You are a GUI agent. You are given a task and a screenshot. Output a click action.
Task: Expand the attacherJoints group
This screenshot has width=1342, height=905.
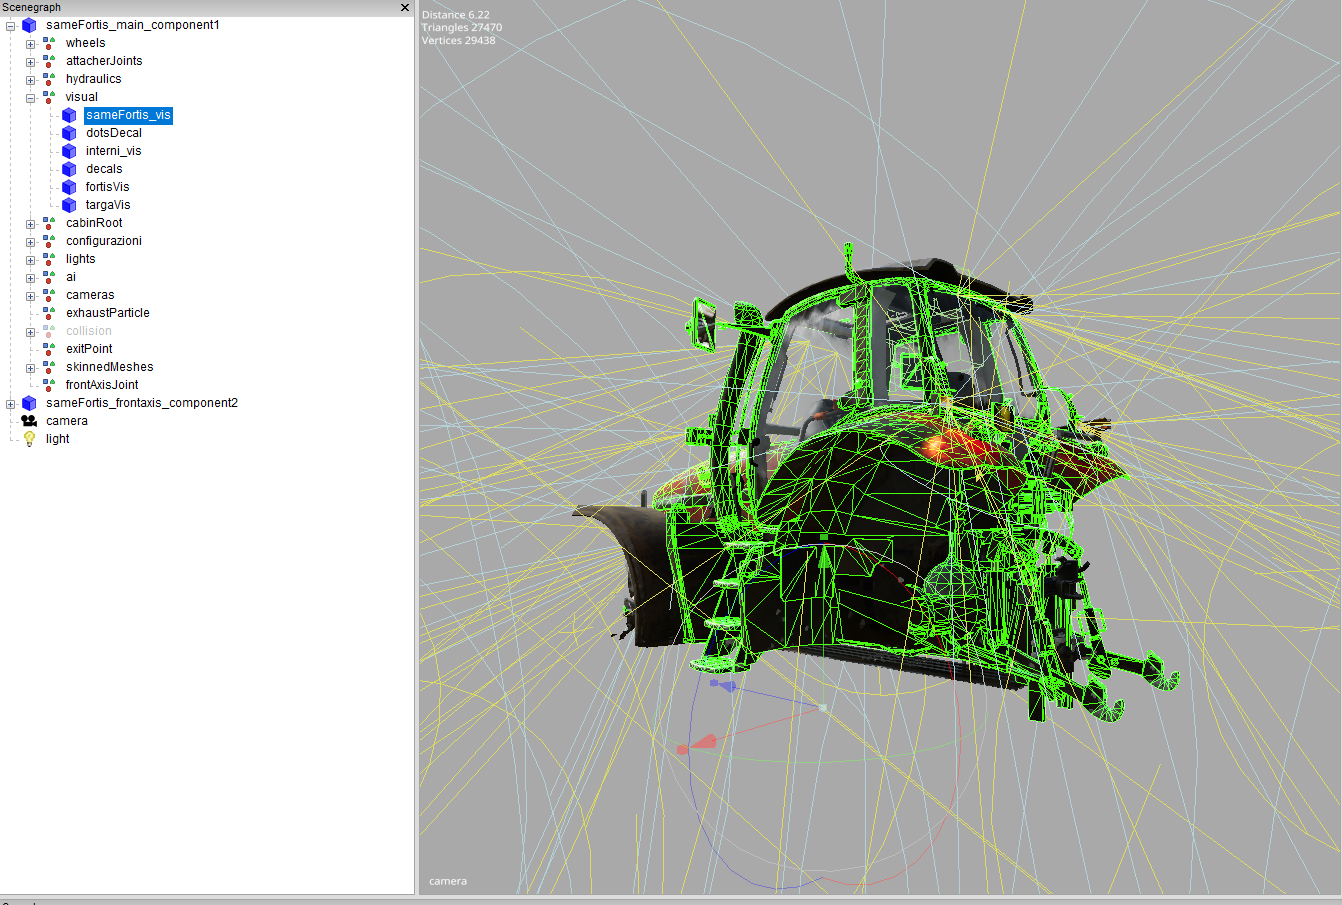(x=30, y=62)
